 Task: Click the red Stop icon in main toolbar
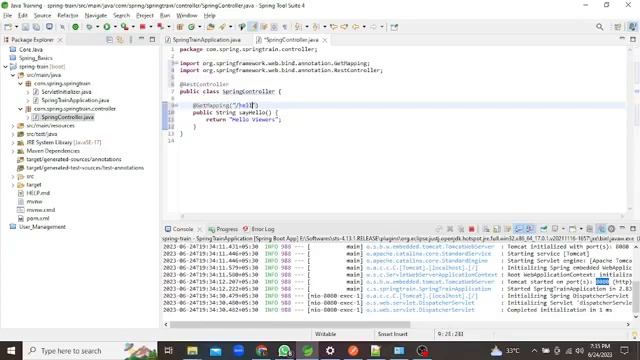point(142,27)
